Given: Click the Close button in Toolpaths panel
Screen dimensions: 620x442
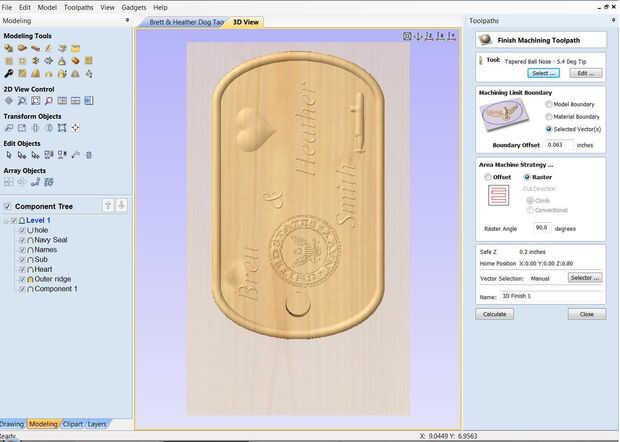Looking at the screenshot, I should [587, 314].
